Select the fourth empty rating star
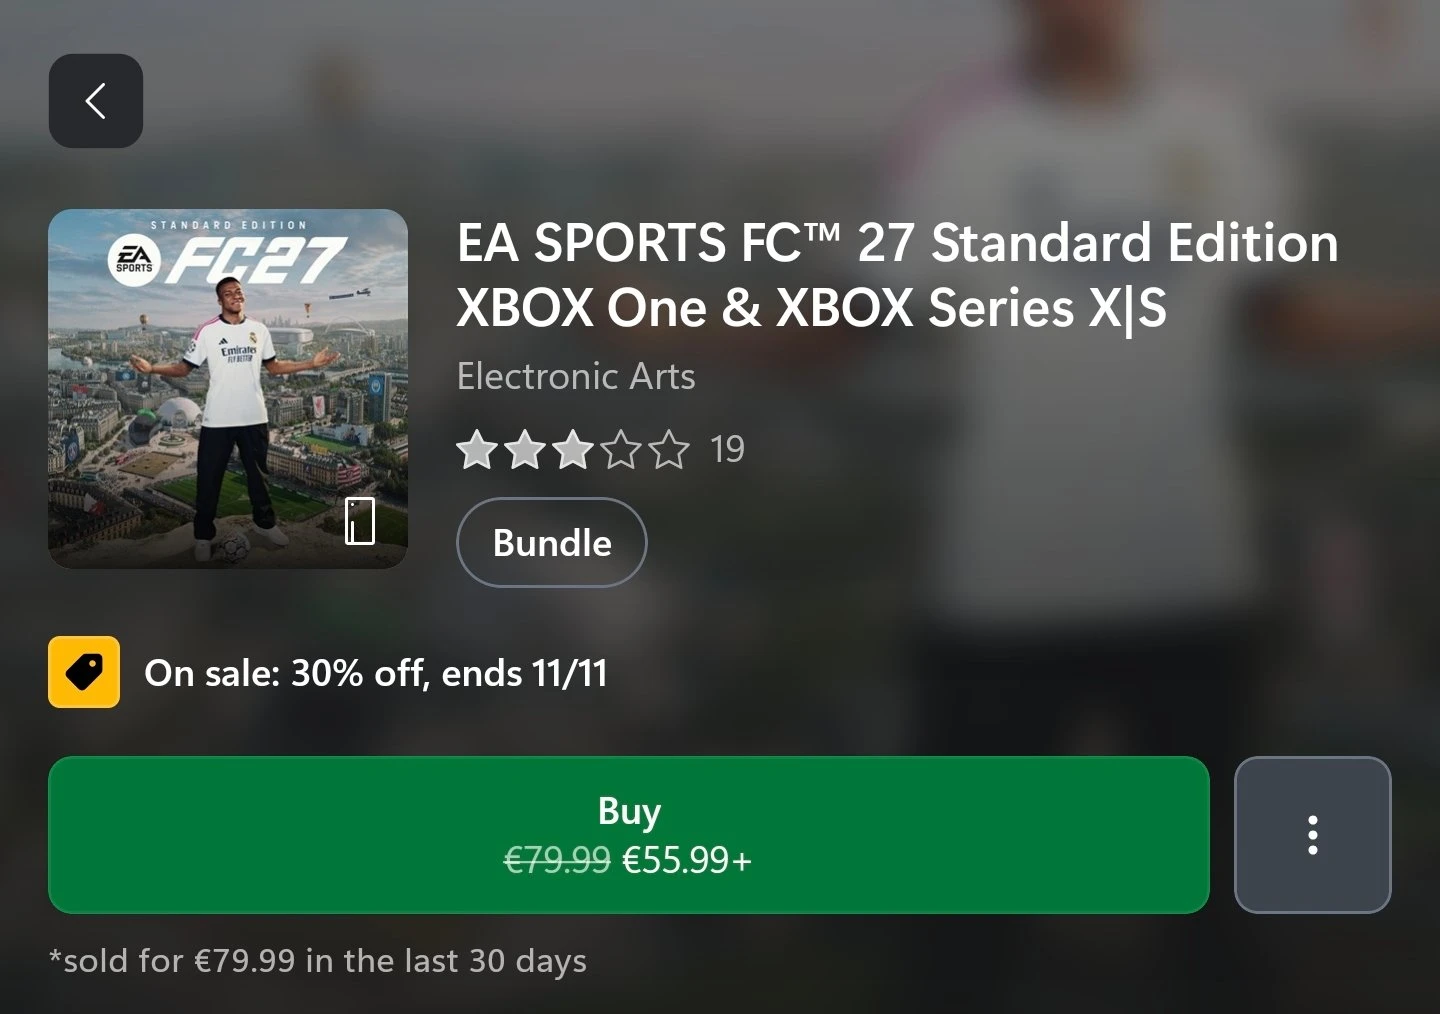 click(x=621, y=450)
